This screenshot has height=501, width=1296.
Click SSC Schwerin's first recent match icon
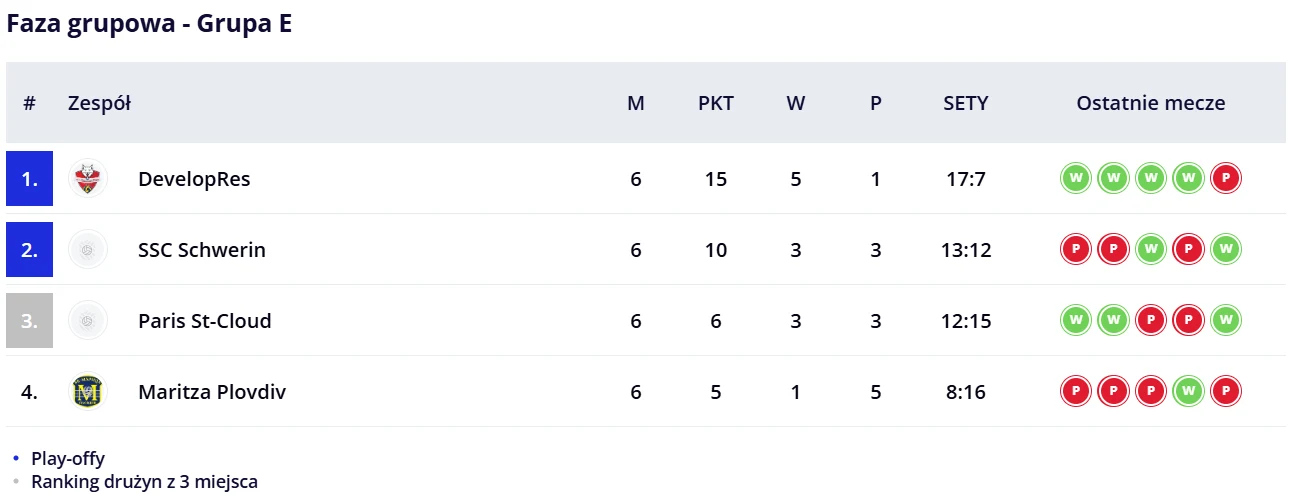click(1076, 250)
